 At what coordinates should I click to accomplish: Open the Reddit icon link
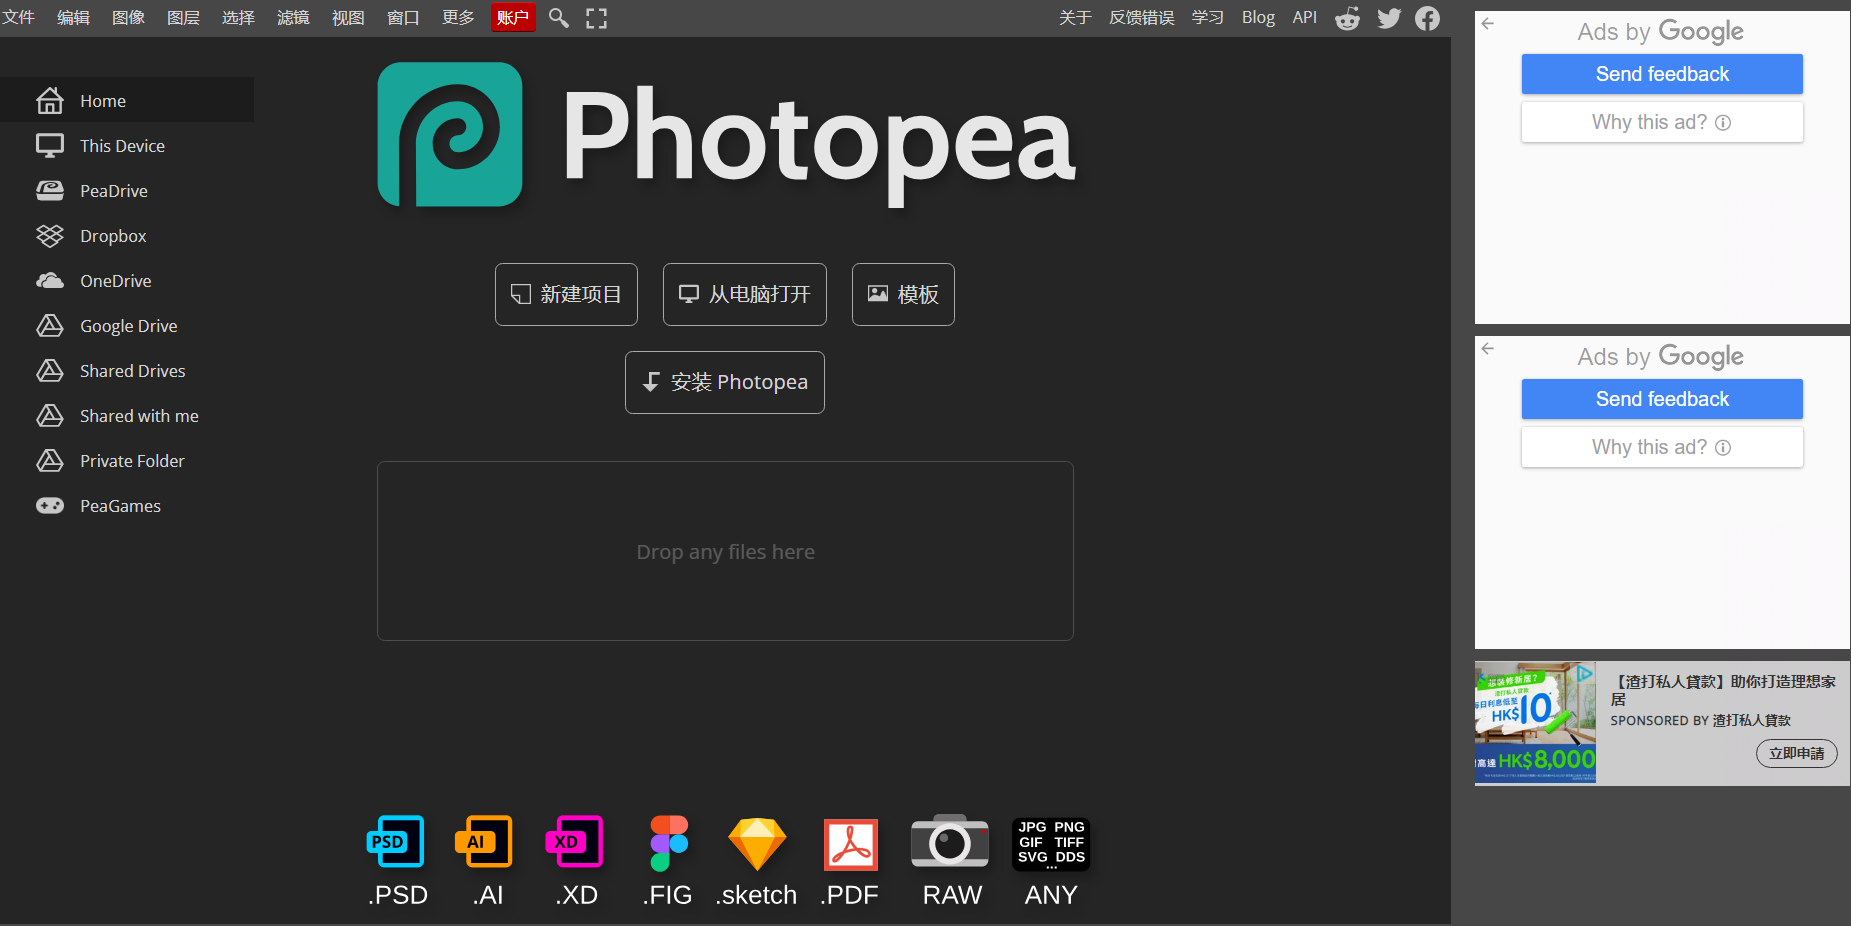(x=1347, y=18)
